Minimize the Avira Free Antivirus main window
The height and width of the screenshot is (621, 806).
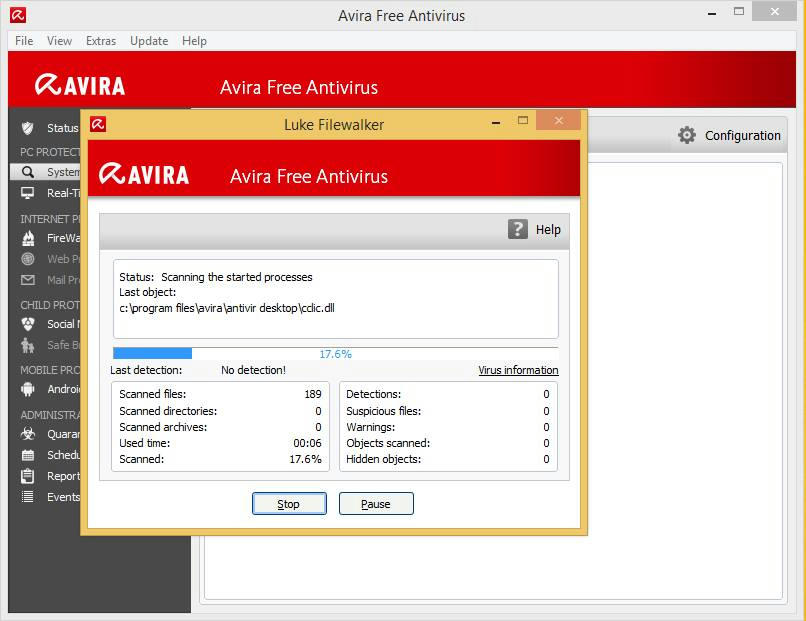(x=712, y=13)
